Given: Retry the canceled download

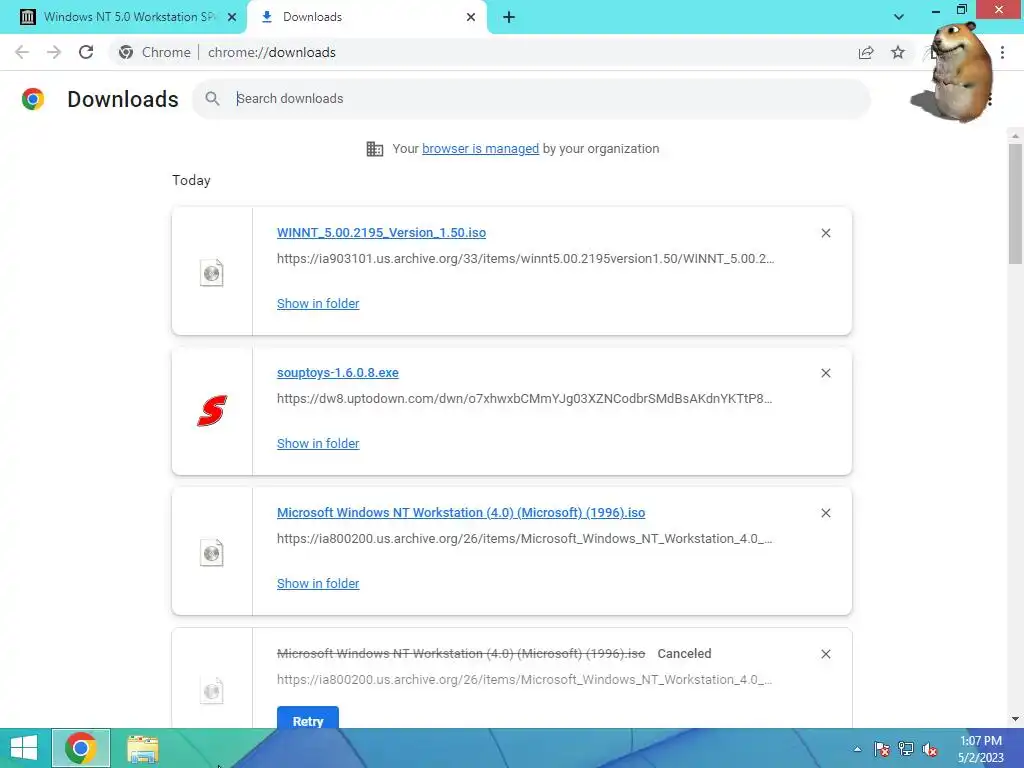Looking at the screenshot, I should point(308,718).
